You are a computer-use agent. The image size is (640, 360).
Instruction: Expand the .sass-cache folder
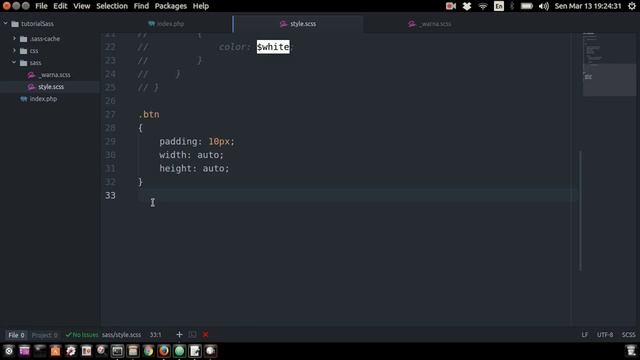[x=14, y=38]
